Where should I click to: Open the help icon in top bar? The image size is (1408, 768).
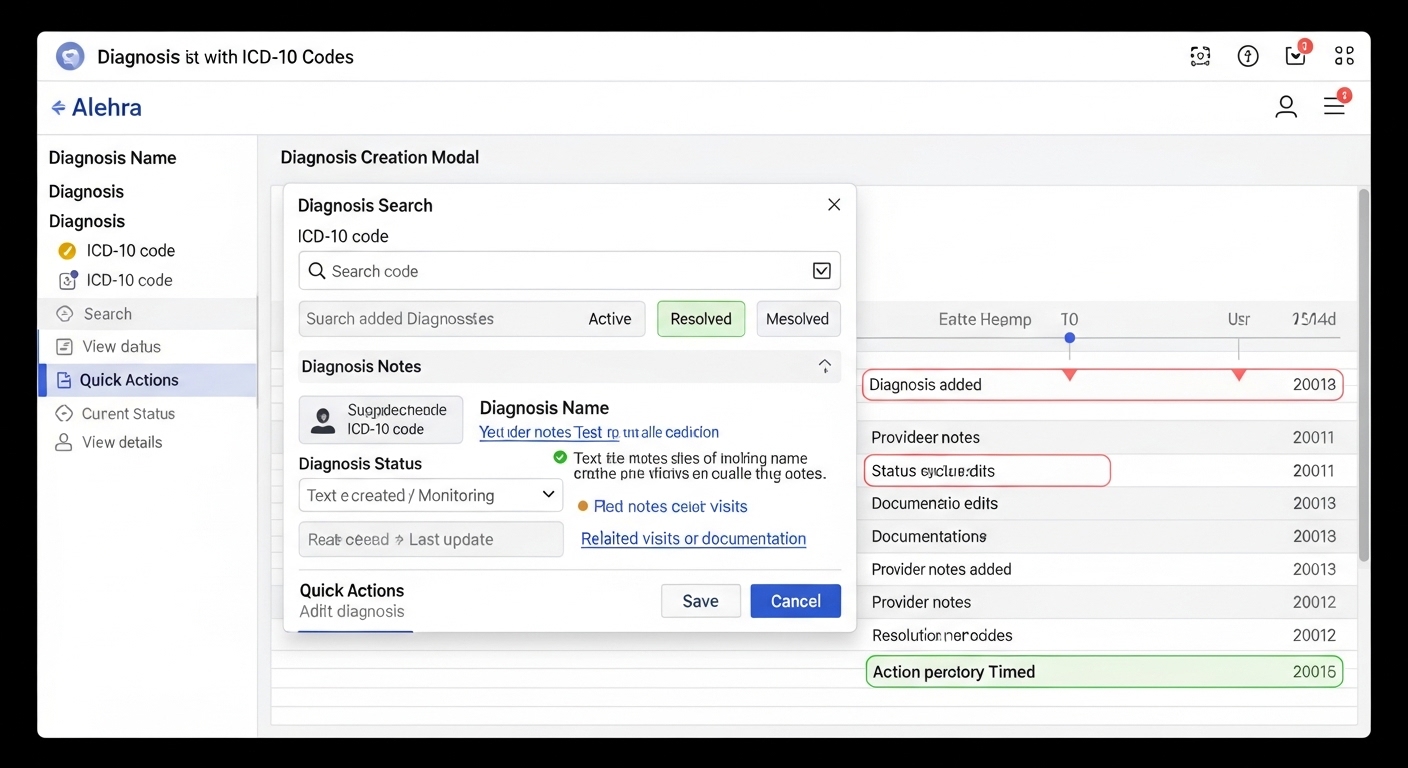(x=1248, y=57)
